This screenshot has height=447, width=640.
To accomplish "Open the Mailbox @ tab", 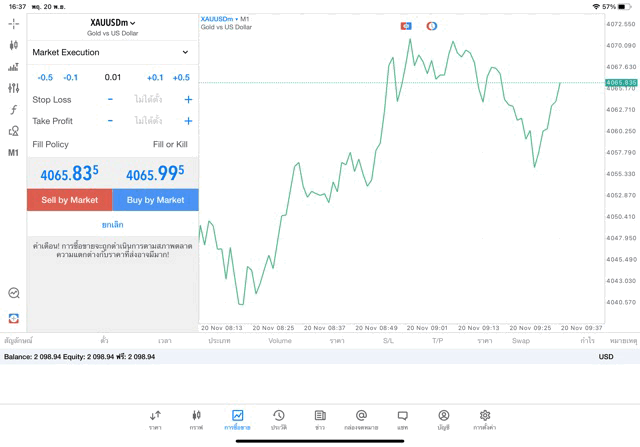I will click(361, 420).
